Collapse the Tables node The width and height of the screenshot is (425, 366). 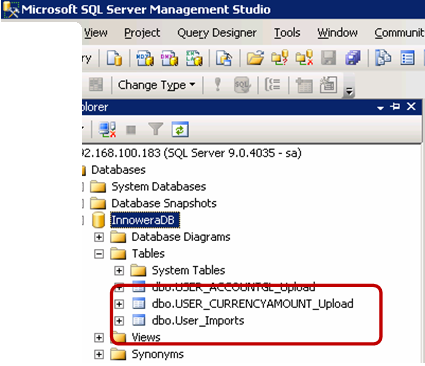pos(99,254)
